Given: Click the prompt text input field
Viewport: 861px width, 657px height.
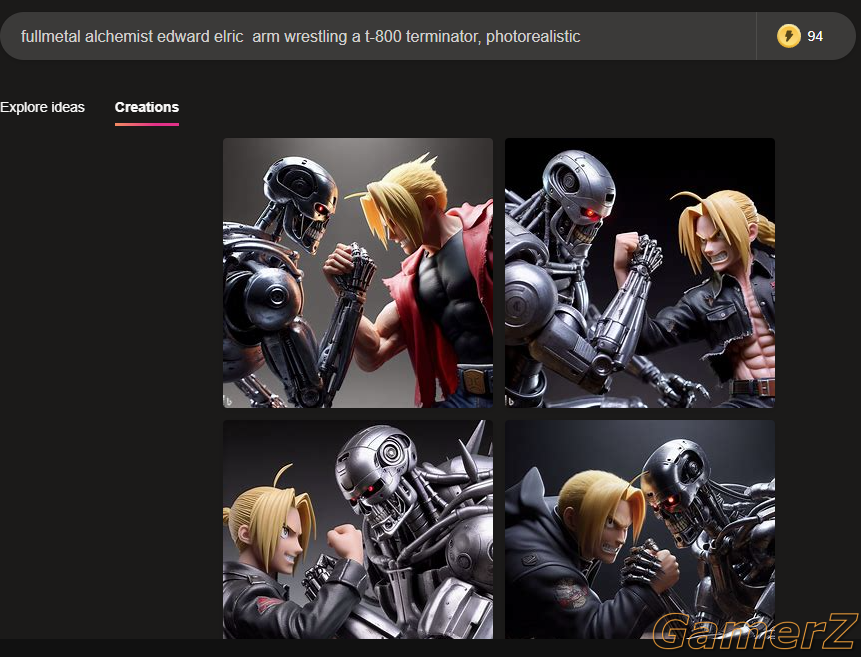Looking at the screenshot, I should click(x=379, y=36).
